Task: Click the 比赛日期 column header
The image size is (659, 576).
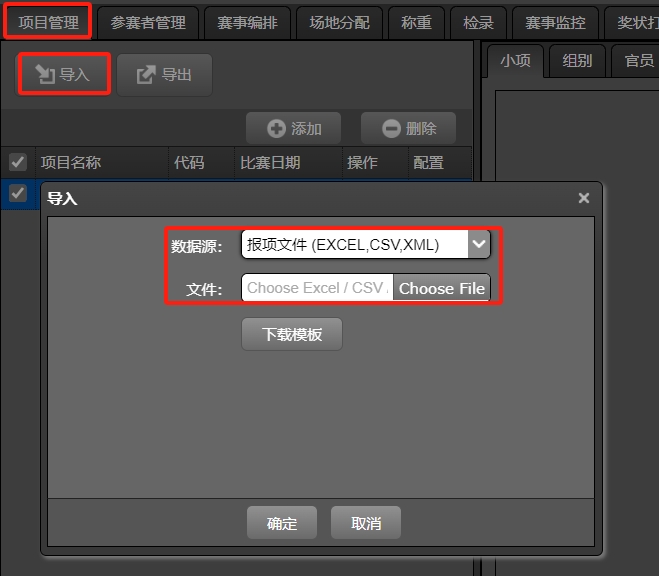Action: (270, 163)
